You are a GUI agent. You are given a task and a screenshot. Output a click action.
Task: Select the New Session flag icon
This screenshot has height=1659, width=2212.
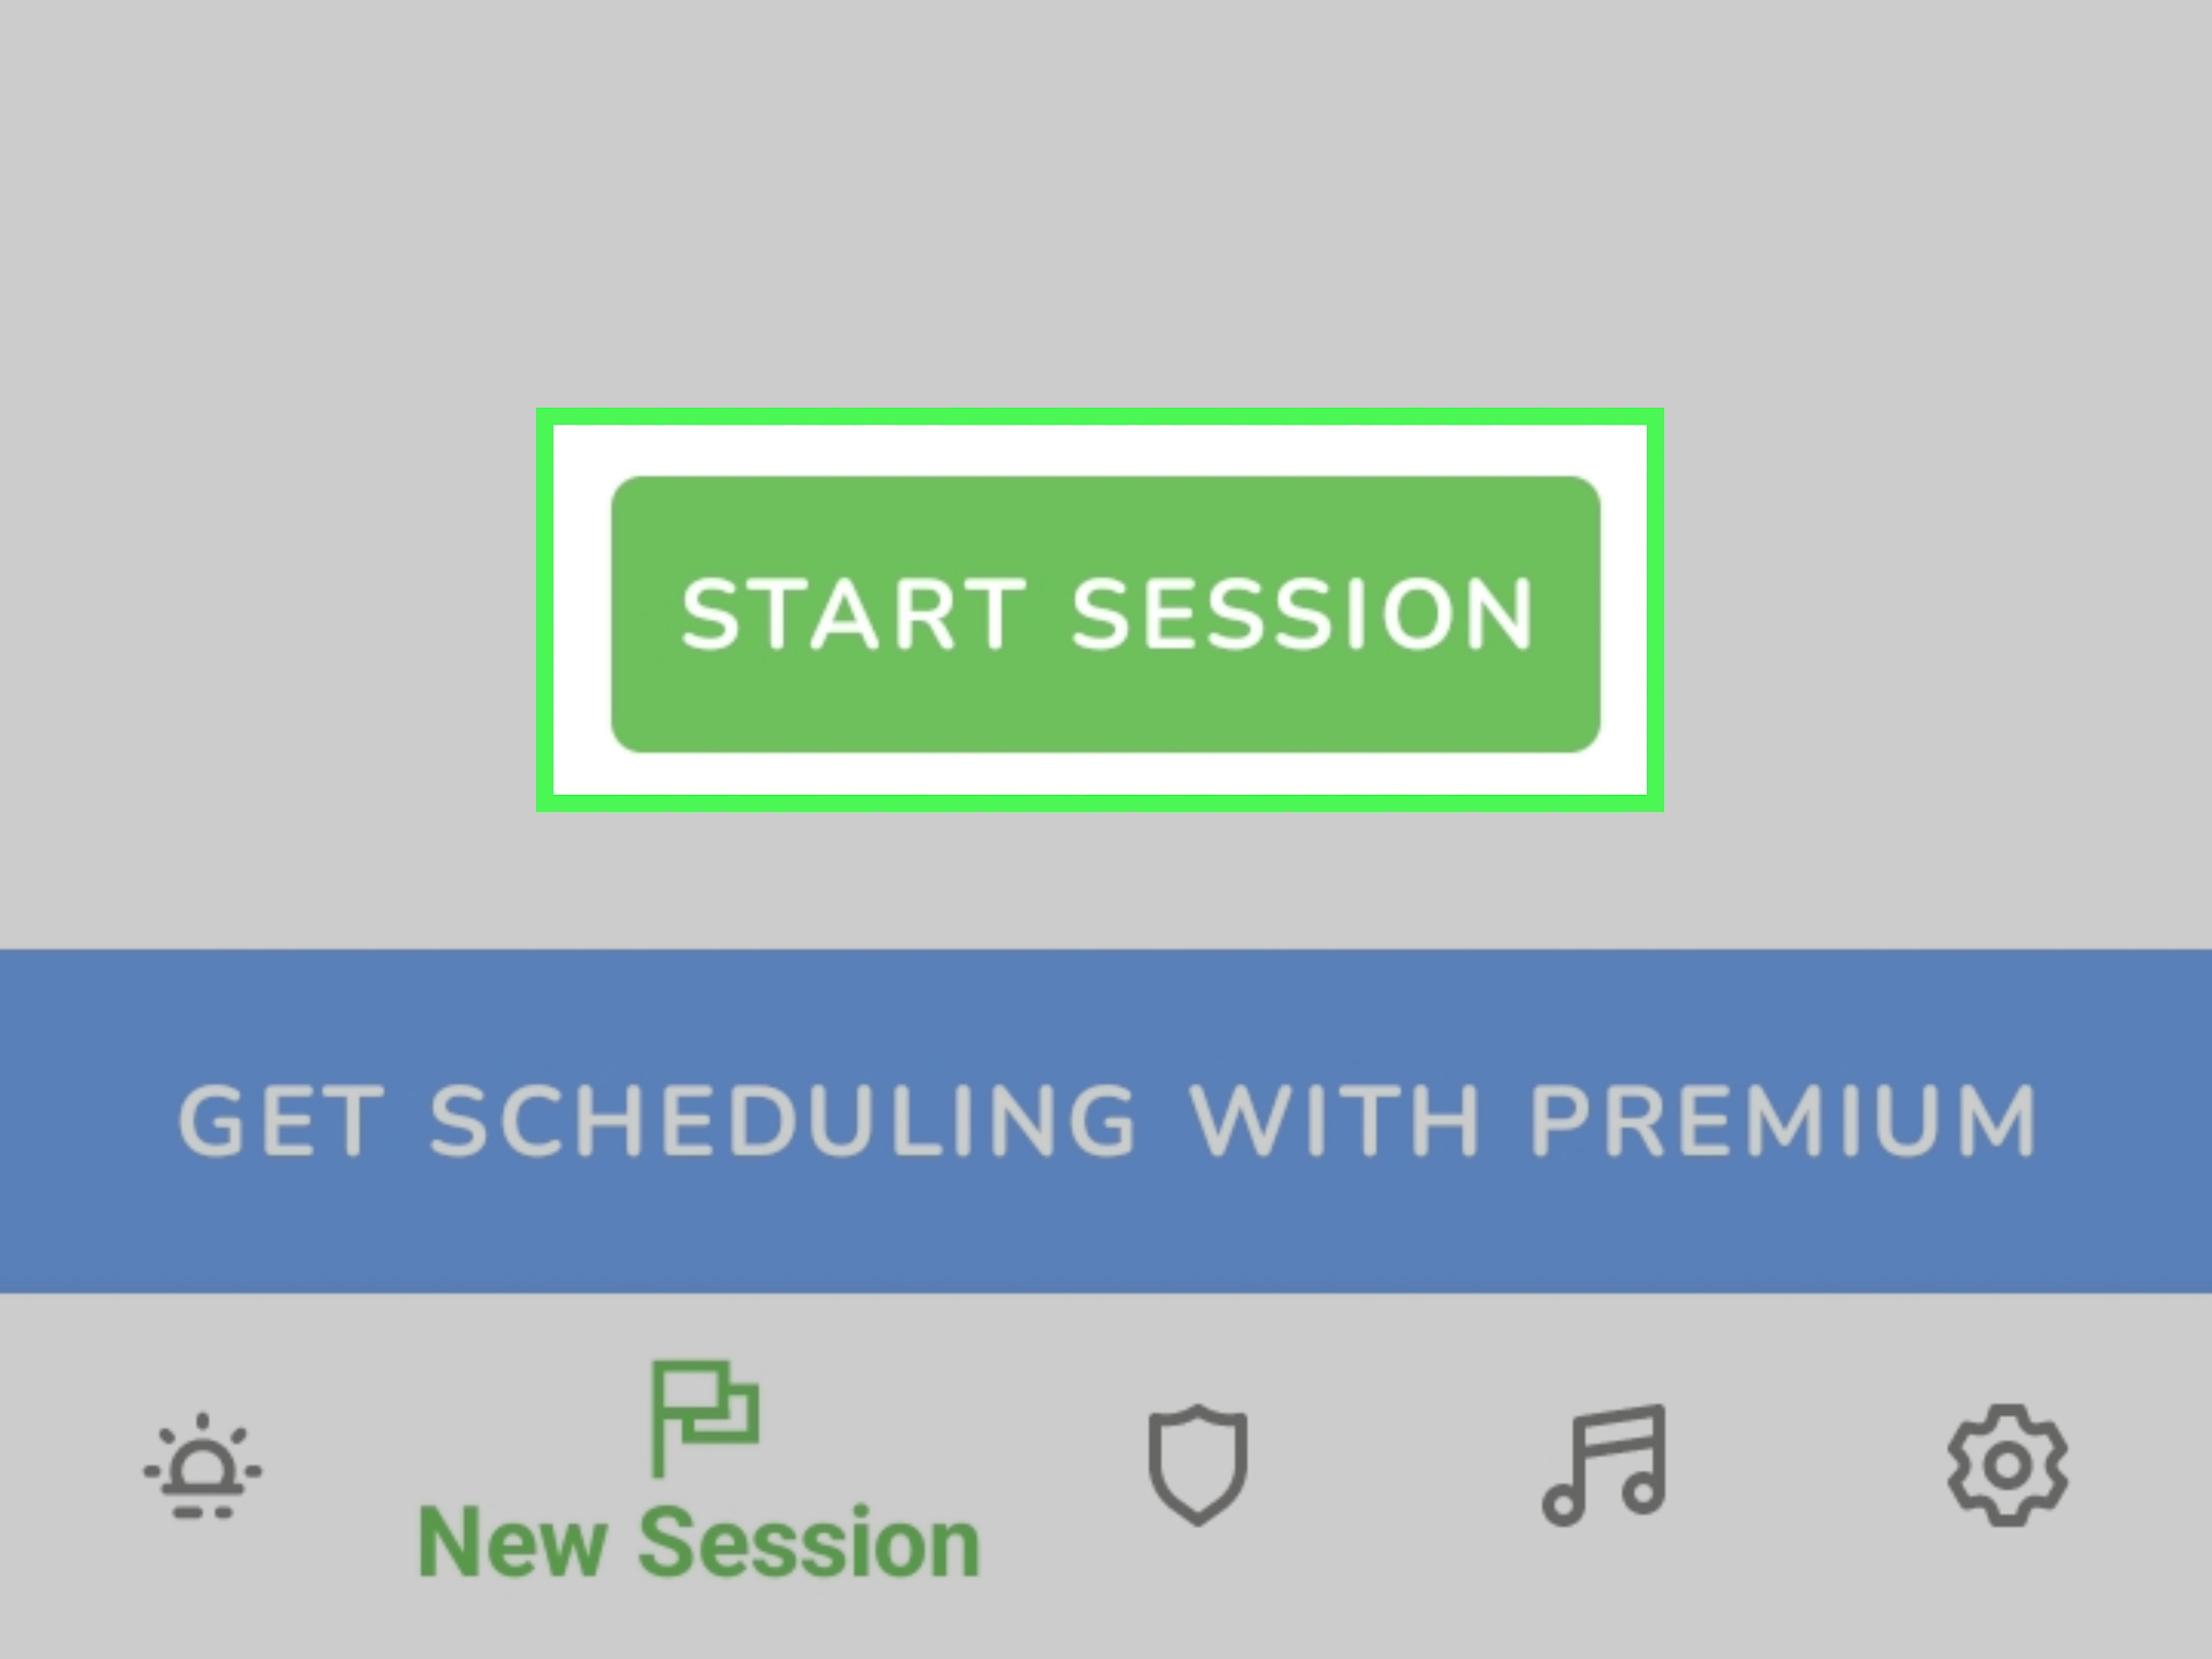[x=704, y=1416]
